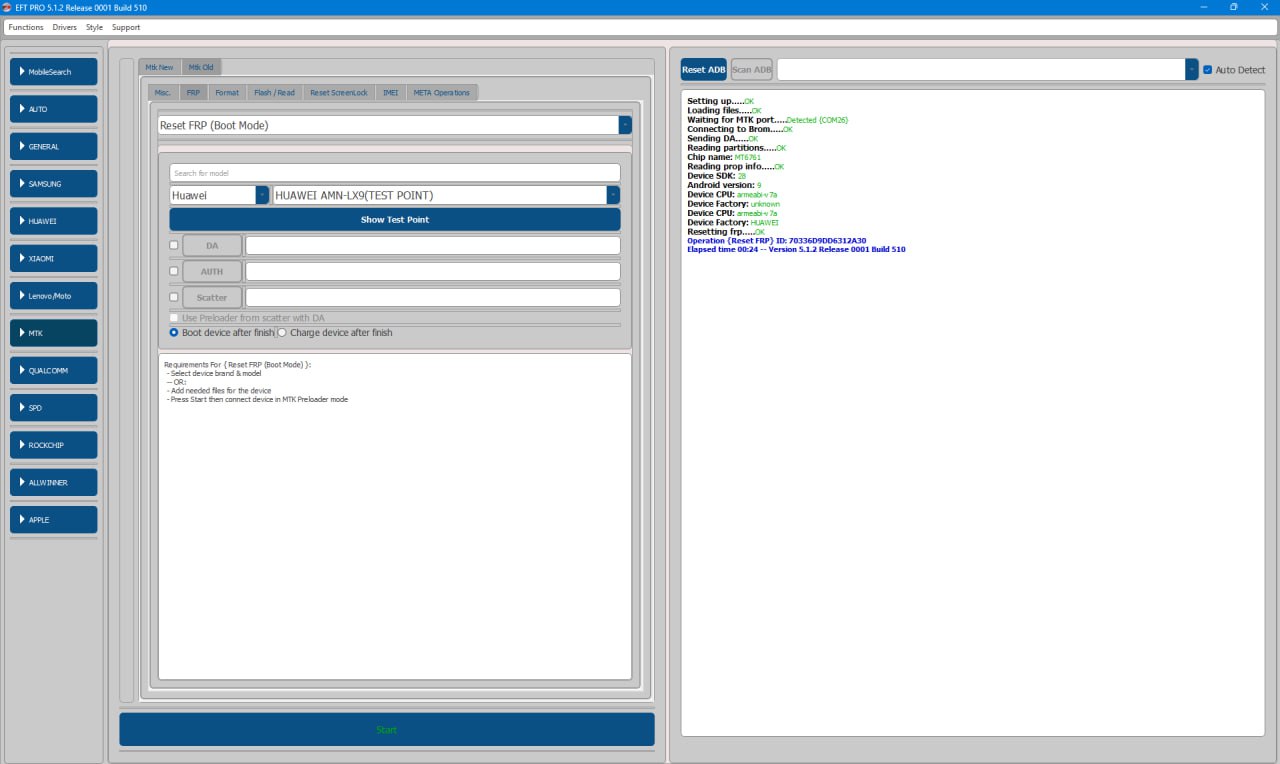Expand the HUAWEI sidebar category
The image size is (1280, 764).
pyautogui.click(x=54, y=221)
